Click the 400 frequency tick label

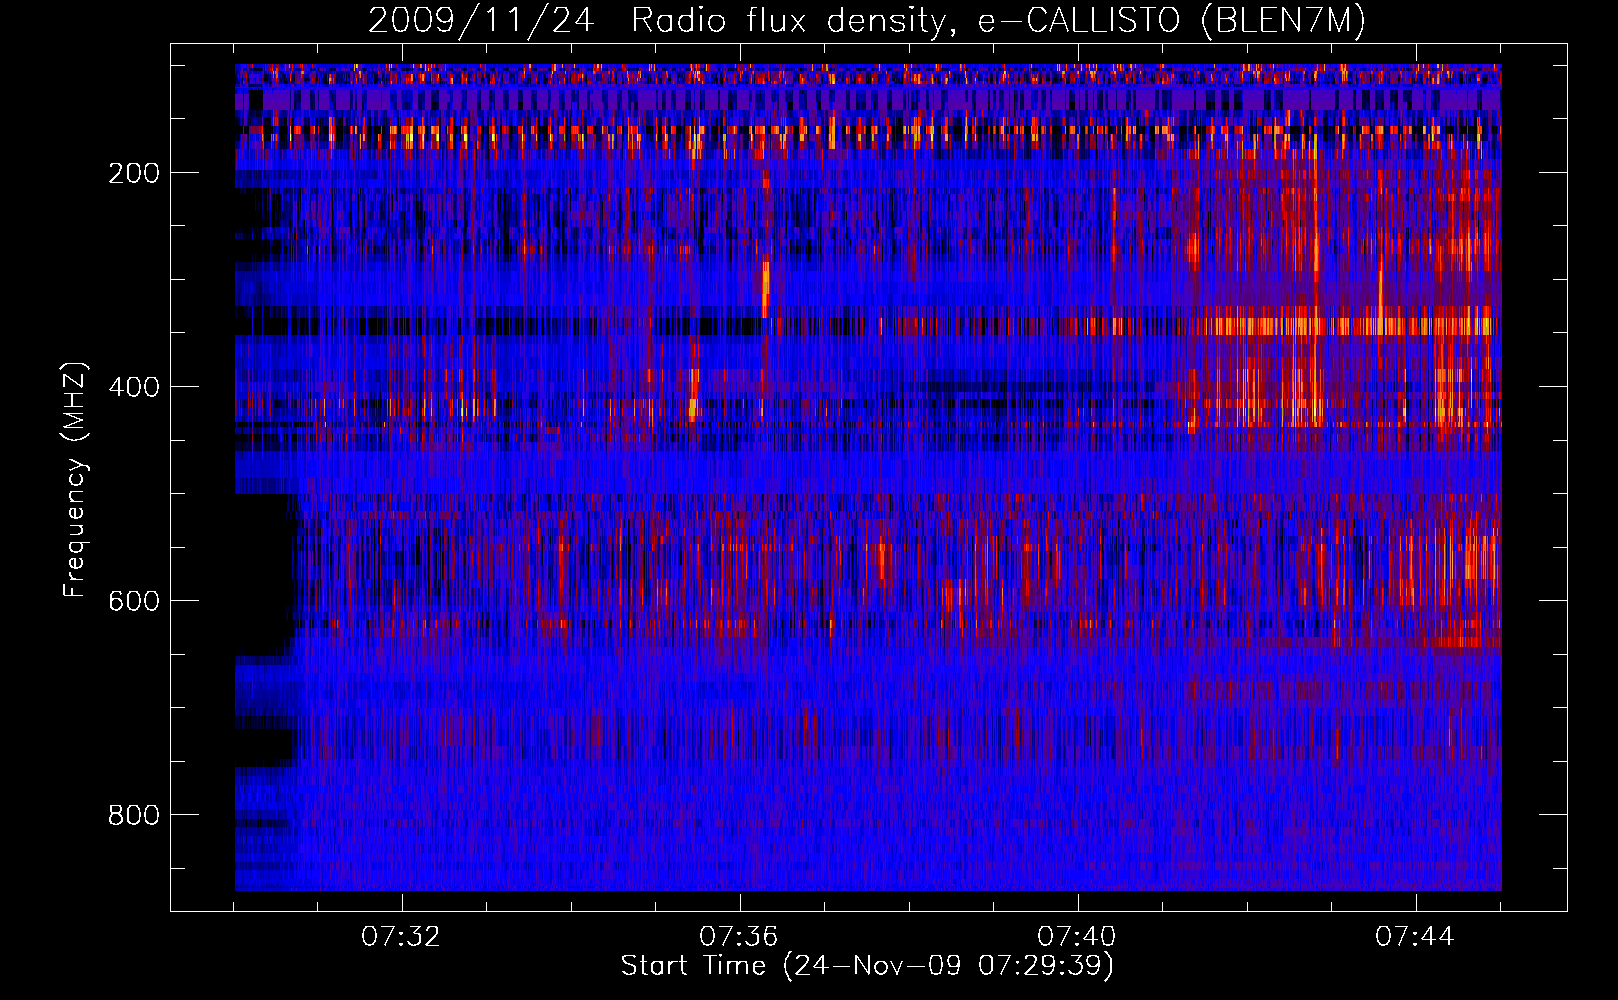(x=134, y=387)
